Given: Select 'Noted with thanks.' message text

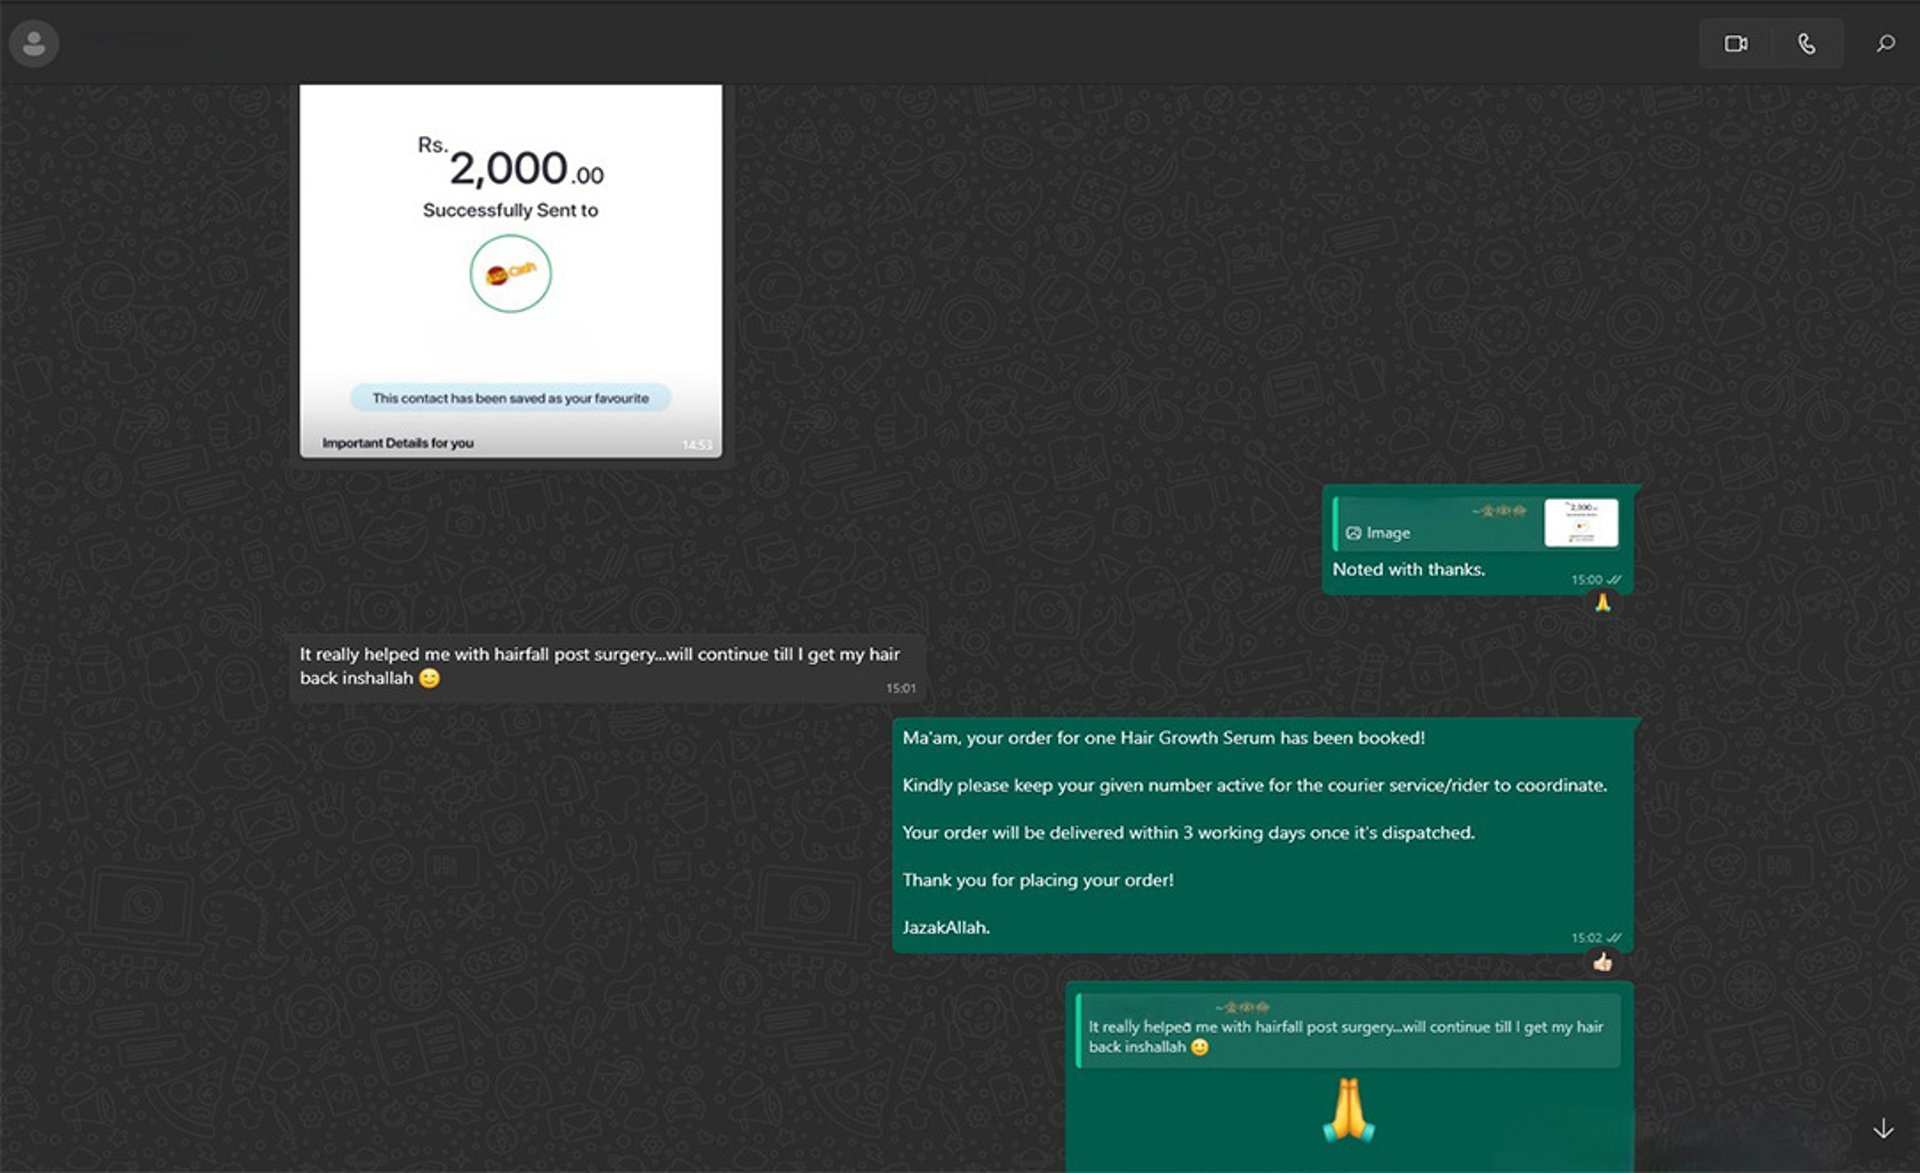Looking at the screenshot, I should click(x=1408, y=569).
